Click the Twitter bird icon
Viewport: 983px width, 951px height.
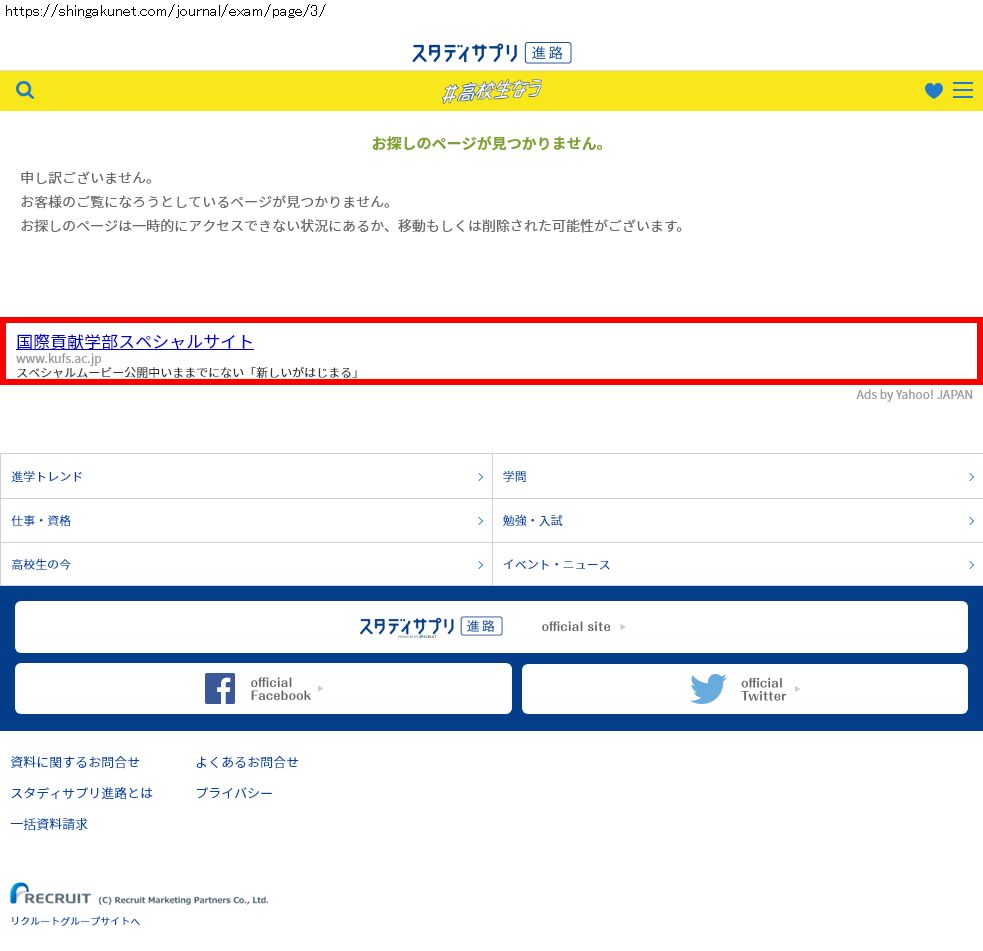pyautogui.click(x=708, y=689)
